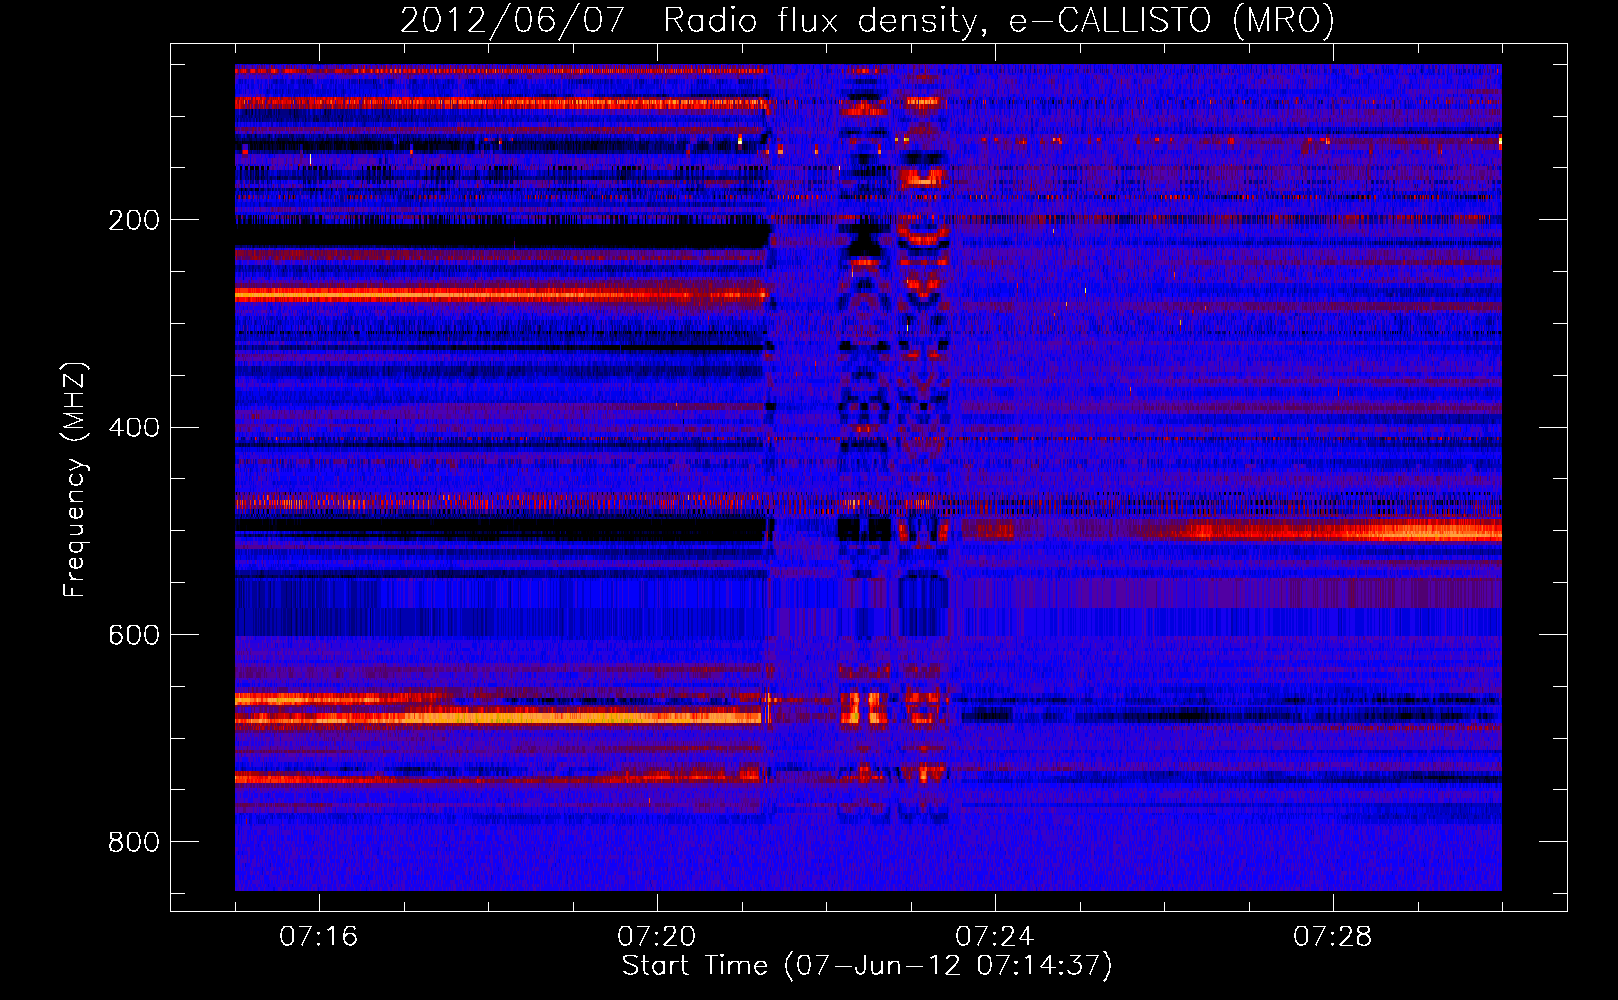This screenshot has height=1000, width=1618.
Task: Click the 07:24 time tick label
Action: tap(995, 937)
